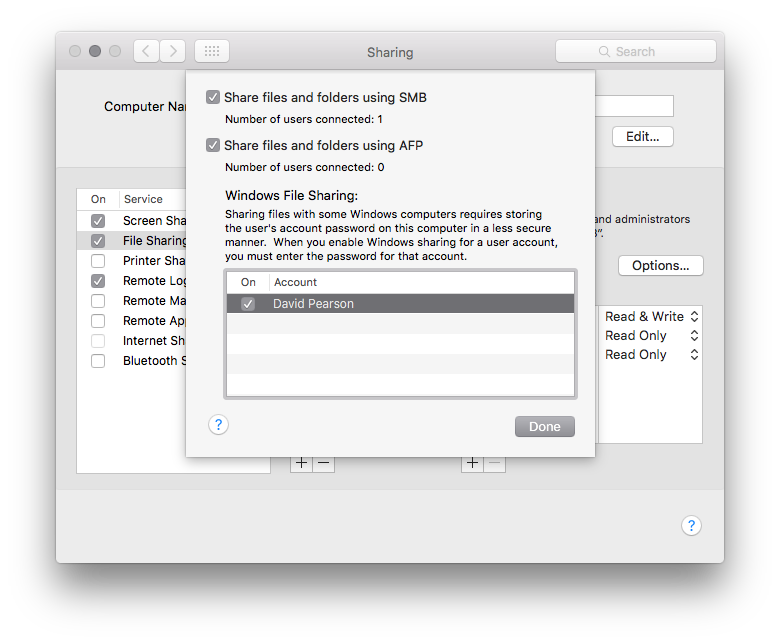
Task: Click the Search field
Action: [636, 51]
